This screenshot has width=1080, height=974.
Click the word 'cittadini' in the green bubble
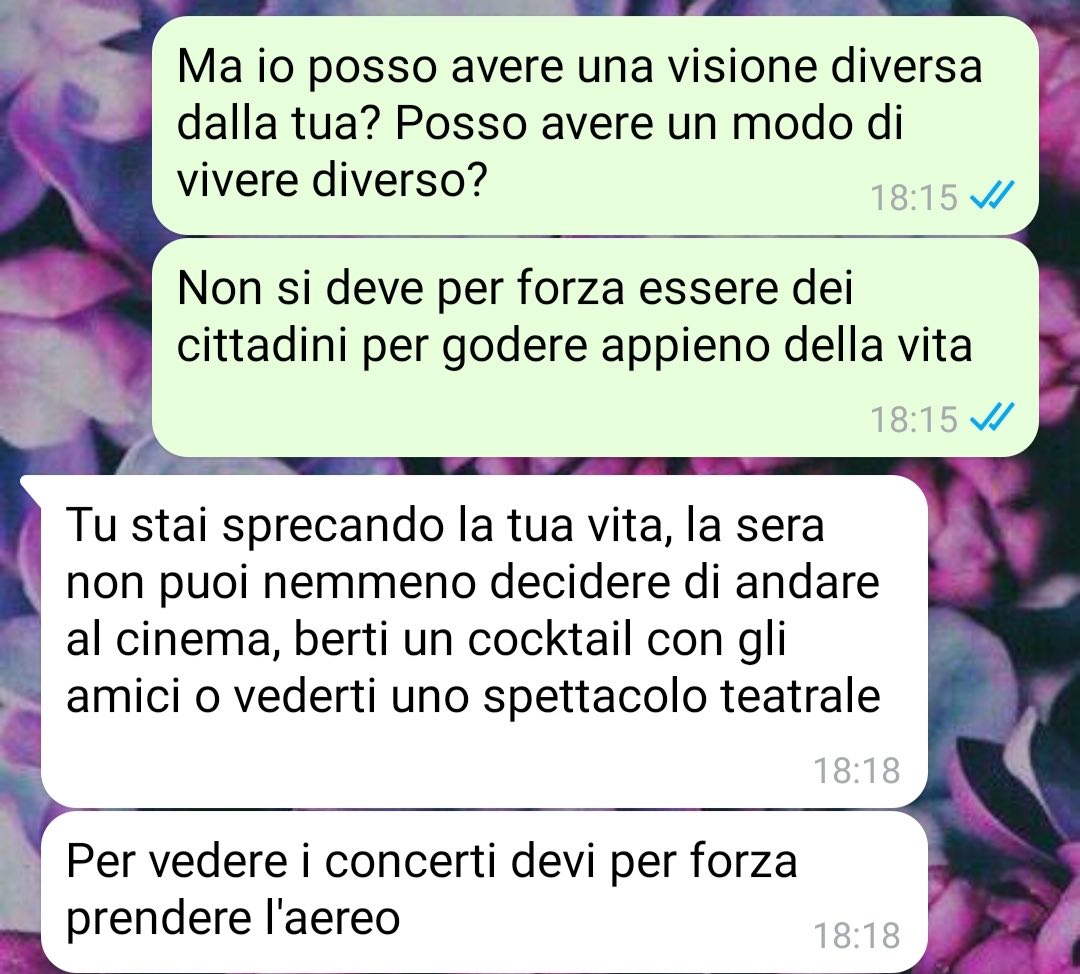262,344
